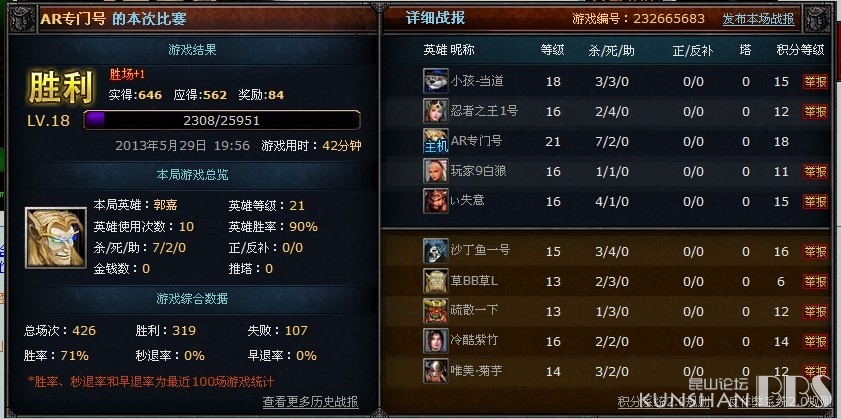Click hero avatar of ぃ失意

tap(436, 201)
